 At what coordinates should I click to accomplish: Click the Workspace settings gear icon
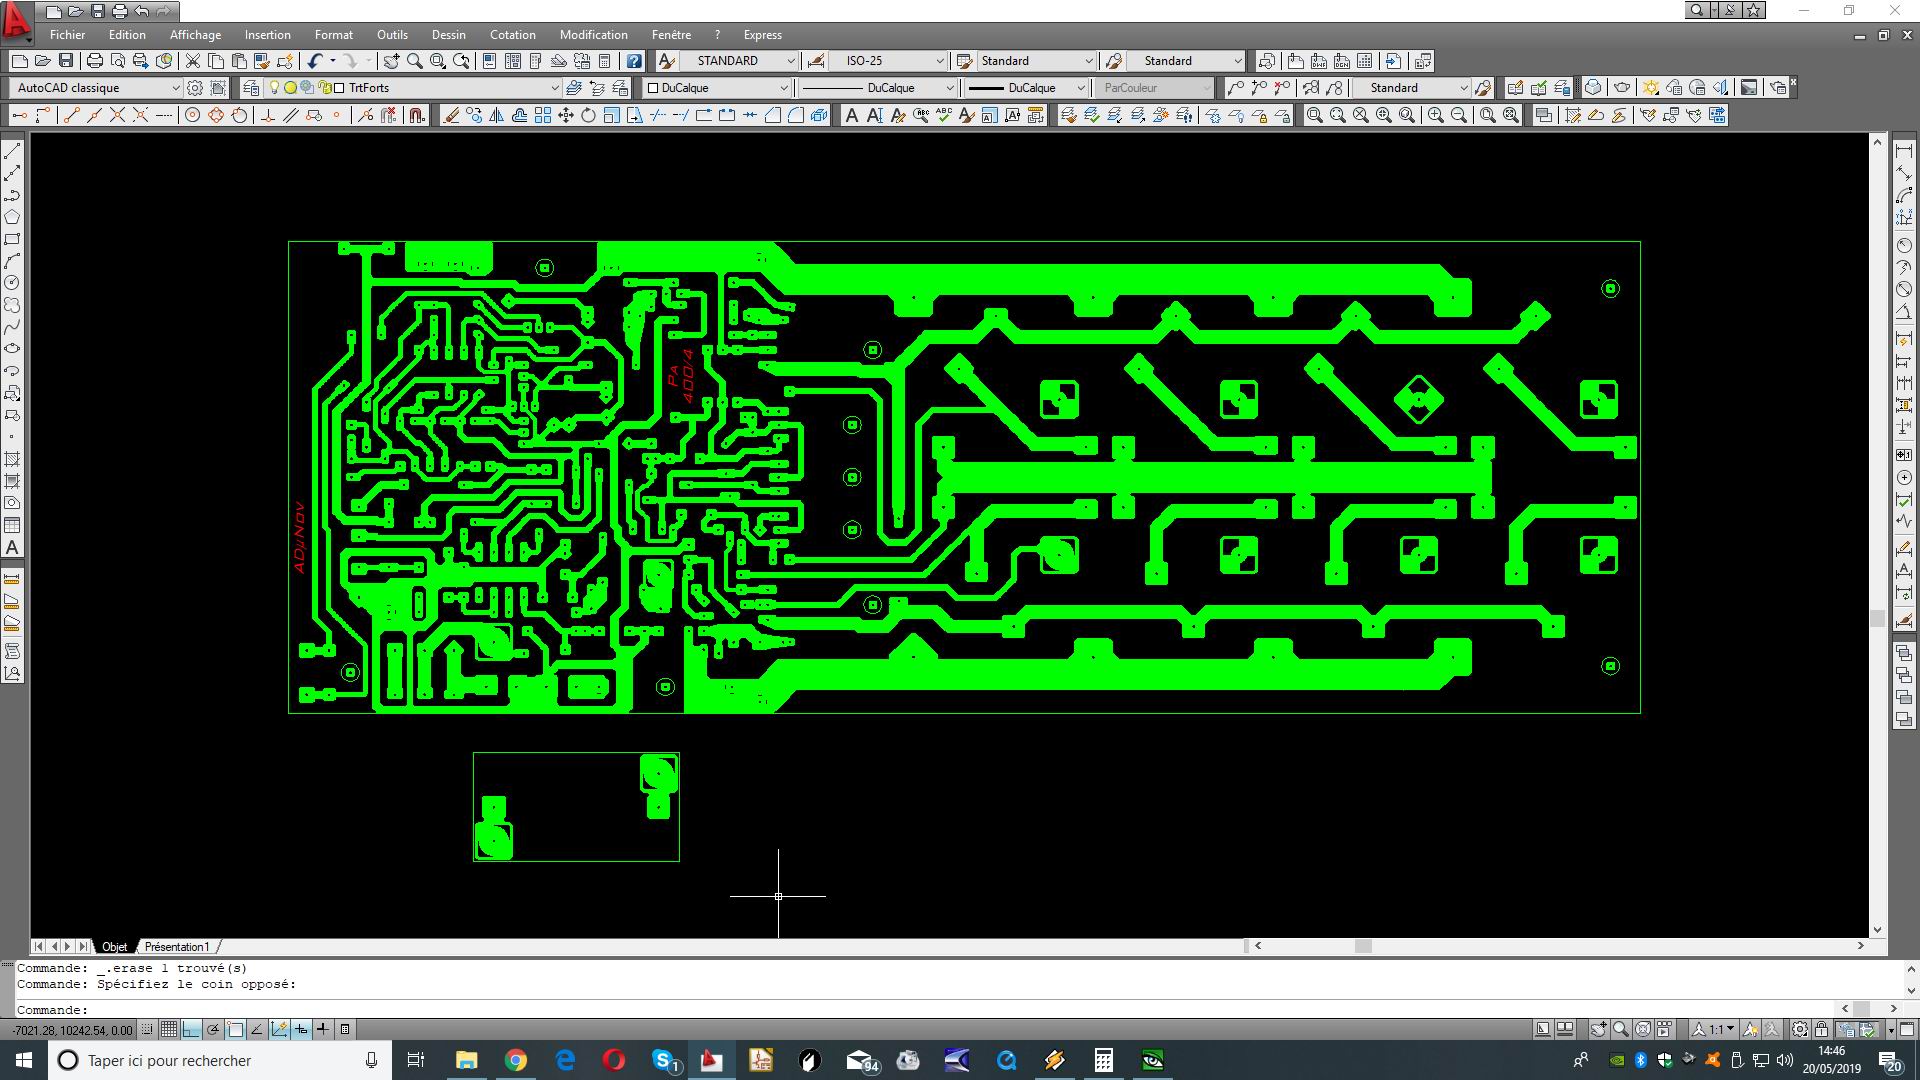pyautogui.click(x=195, y=88)
